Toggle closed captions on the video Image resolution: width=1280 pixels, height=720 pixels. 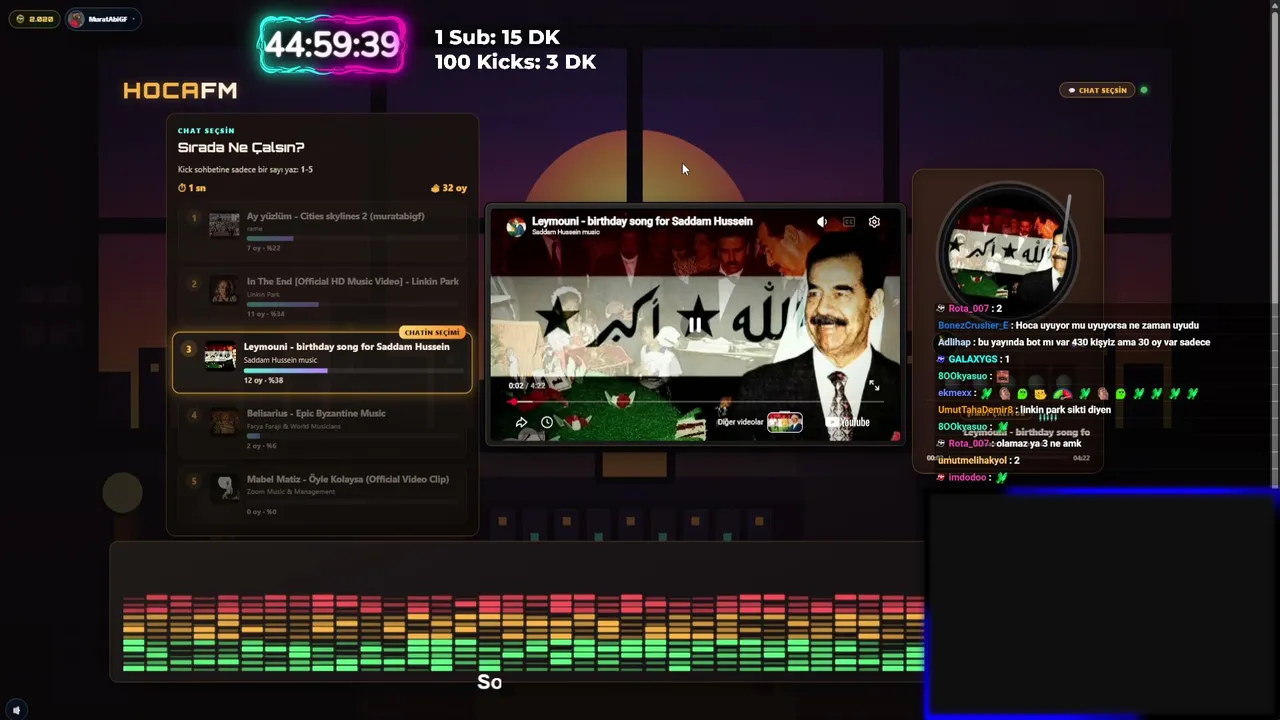click(849, 222)
